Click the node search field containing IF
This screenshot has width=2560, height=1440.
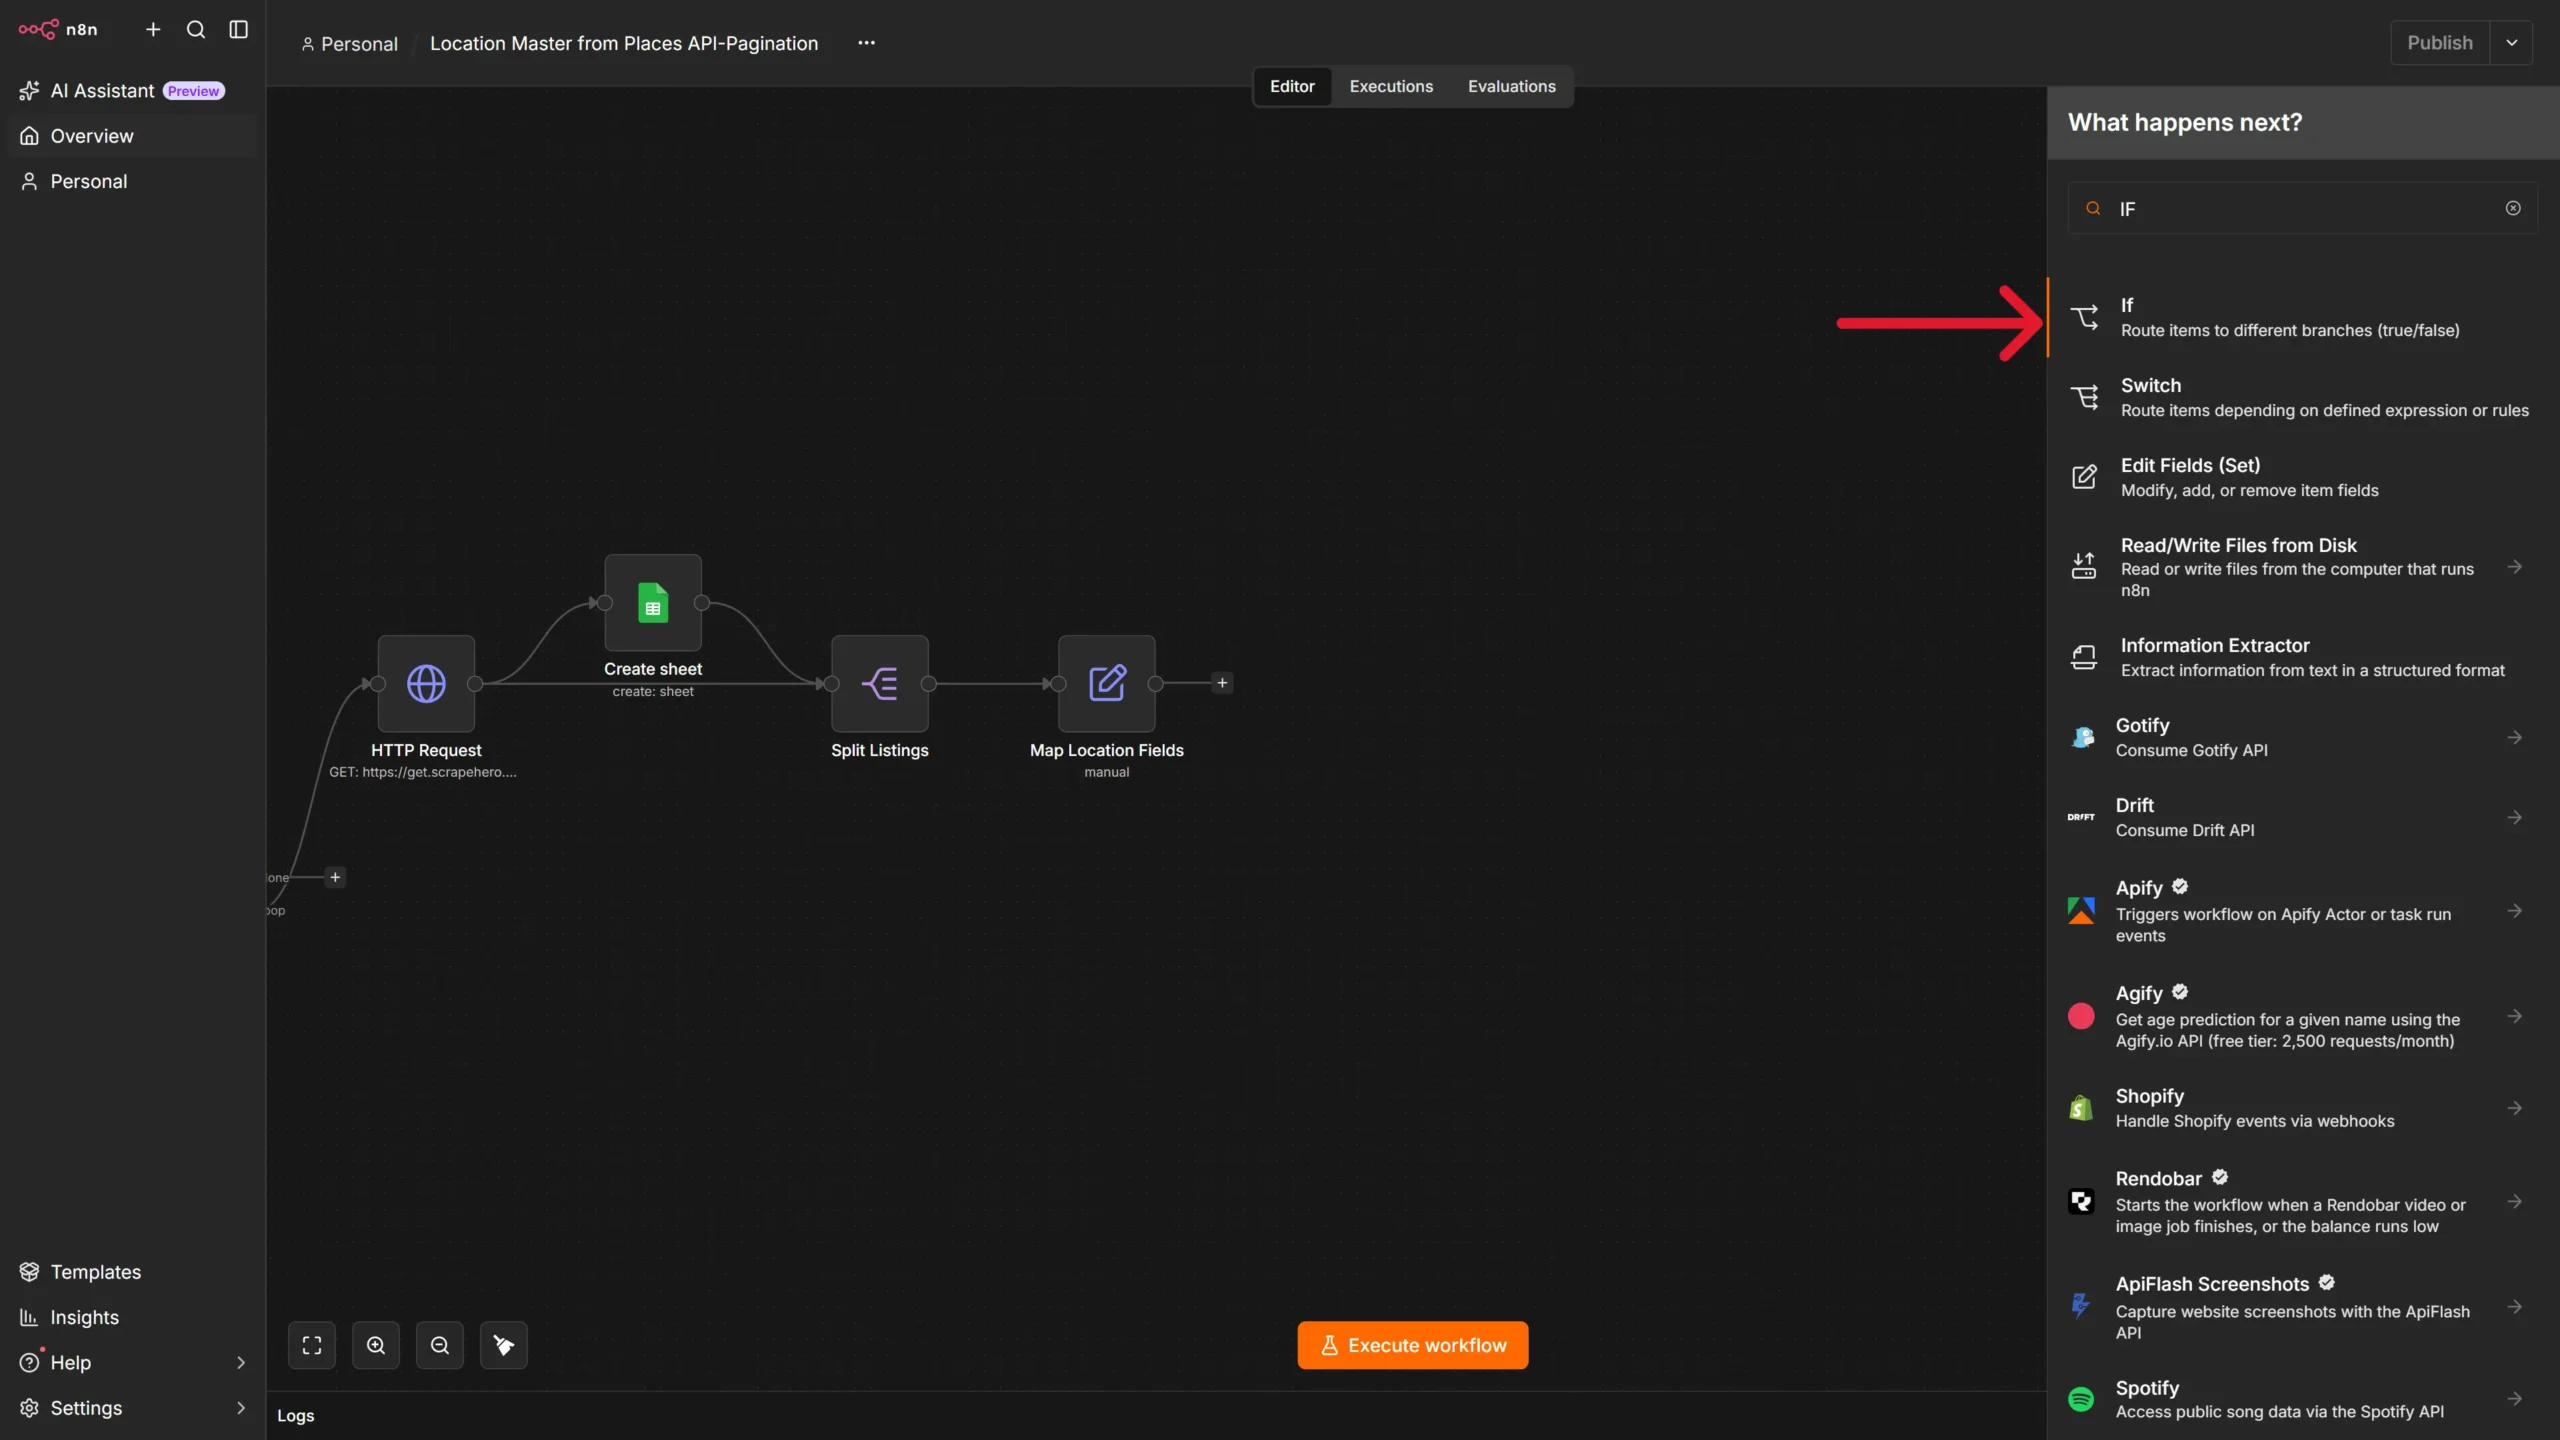tap(2302, 208)
